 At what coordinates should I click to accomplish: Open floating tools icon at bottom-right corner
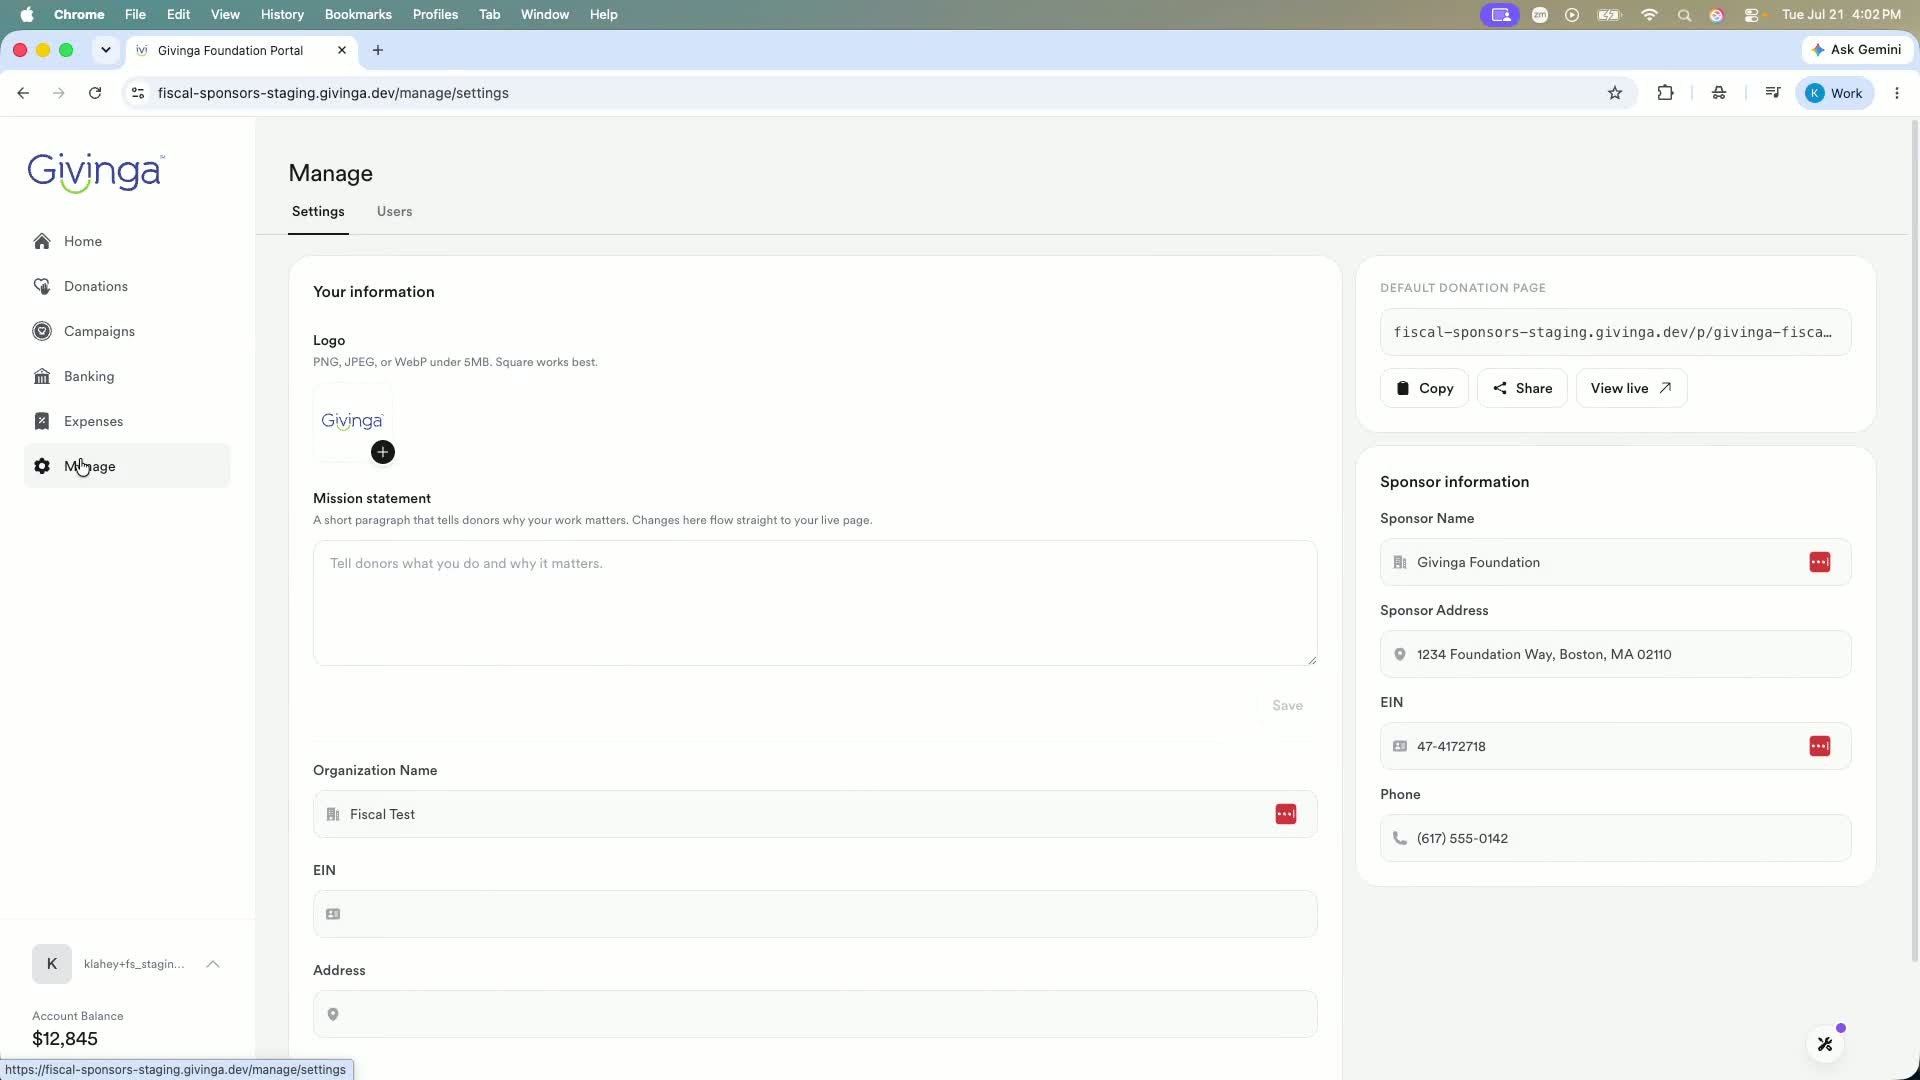pos(1825,1044)
